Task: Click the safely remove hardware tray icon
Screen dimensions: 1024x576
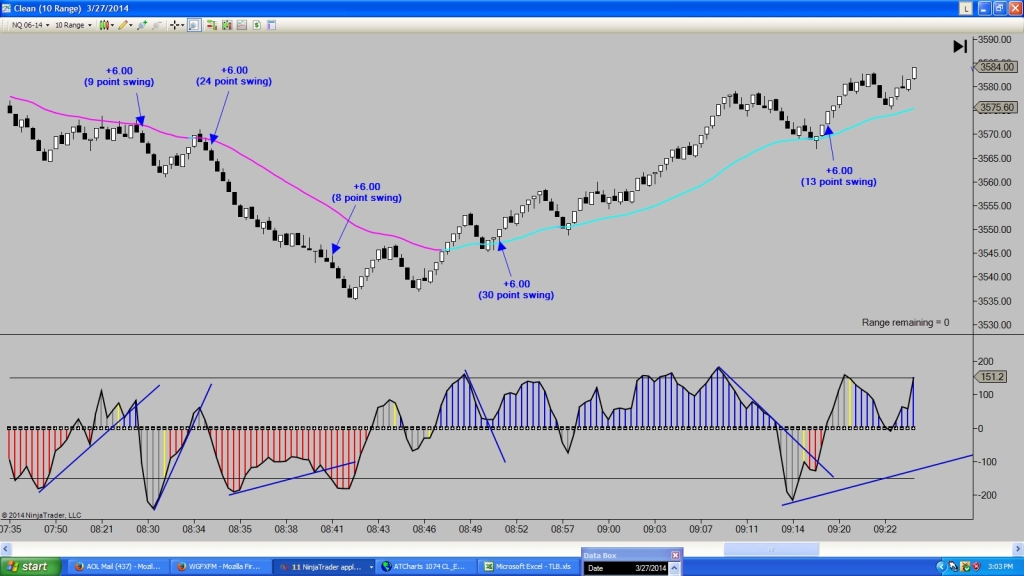Action: [x=953, y=566]
